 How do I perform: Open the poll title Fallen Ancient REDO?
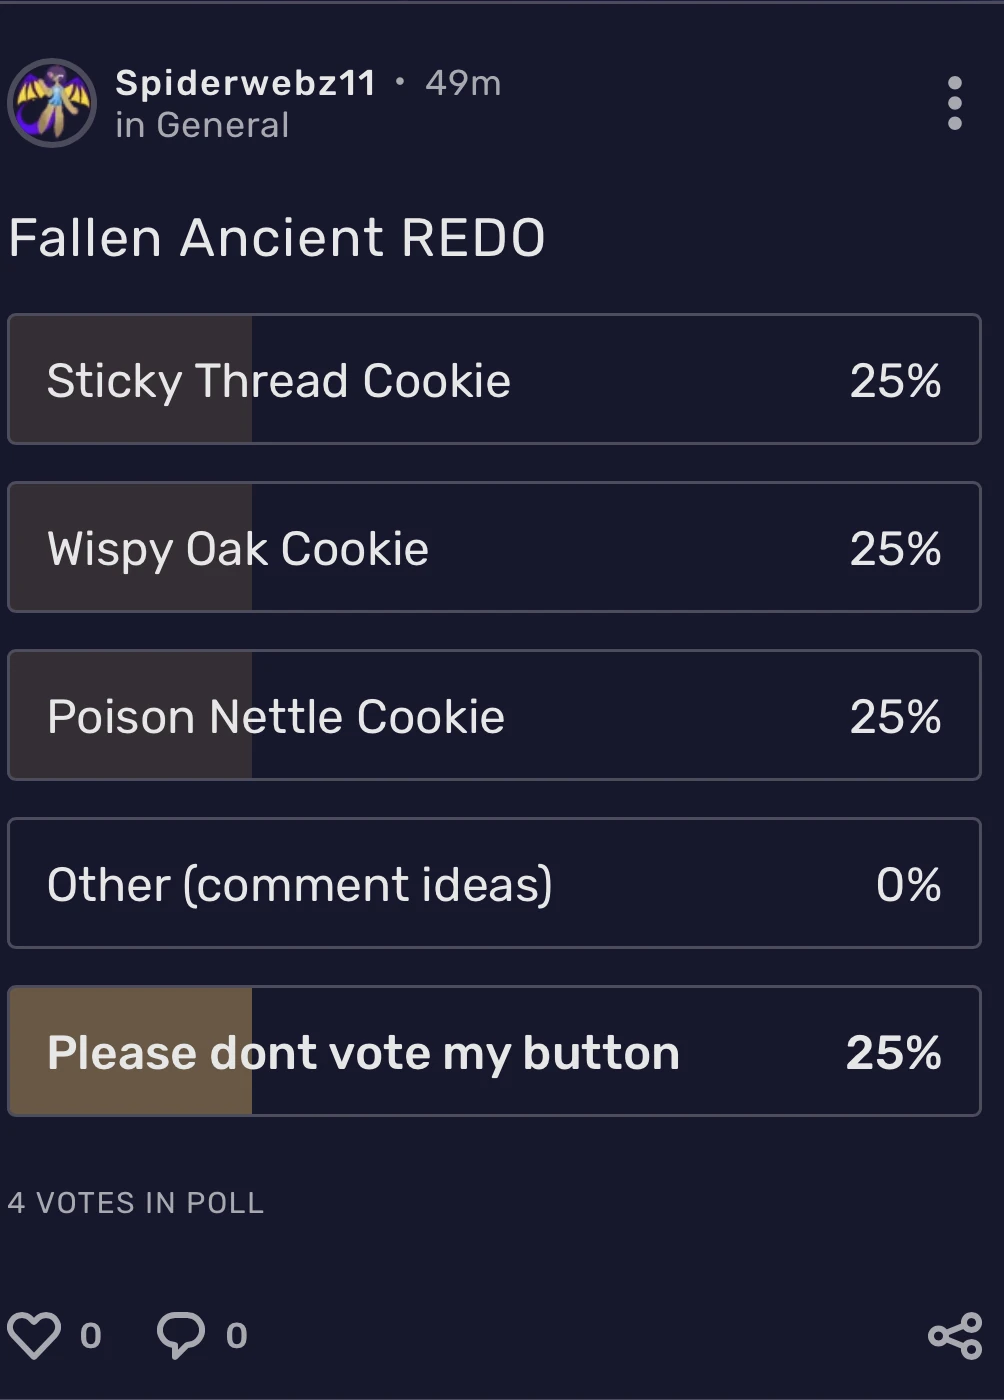tap(276, 237)
